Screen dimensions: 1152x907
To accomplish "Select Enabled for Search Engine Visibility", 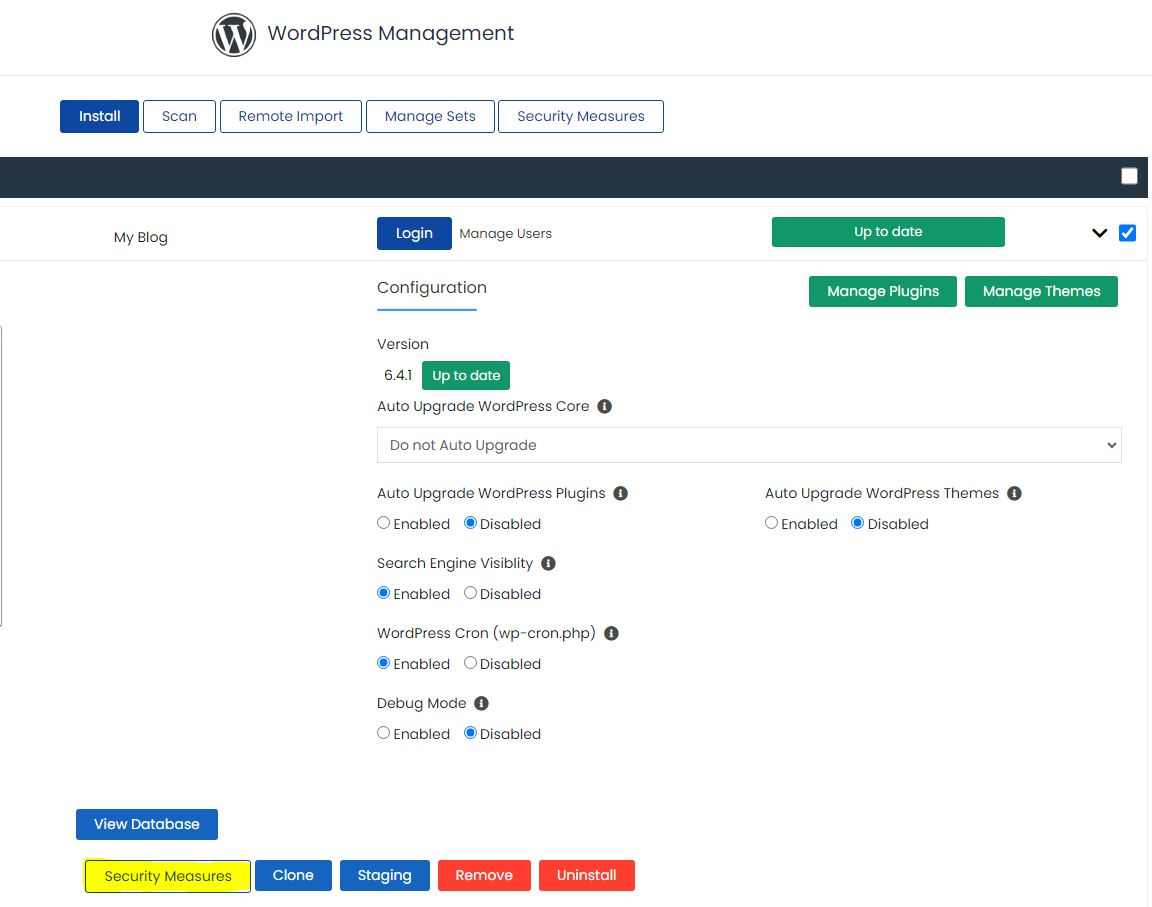I will 384,593.
